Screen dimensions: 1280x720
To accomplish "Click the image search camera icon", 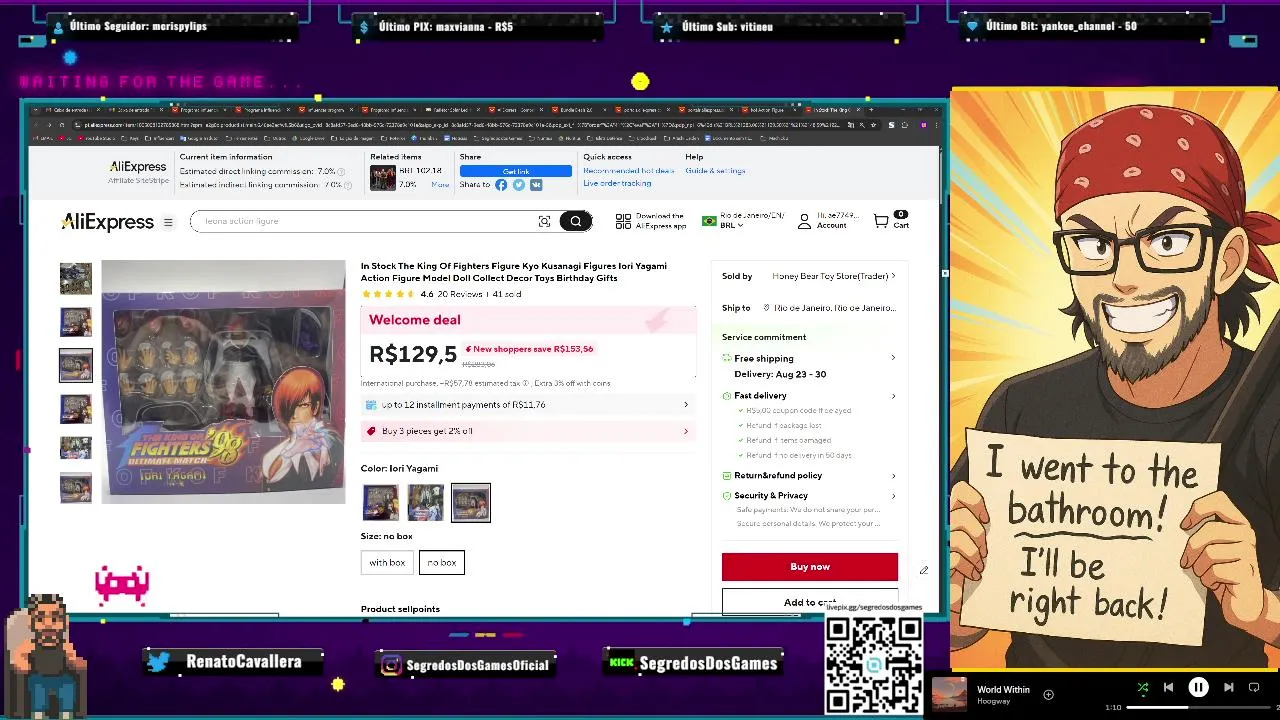I will pyautogui.click(x=544, y=221).
